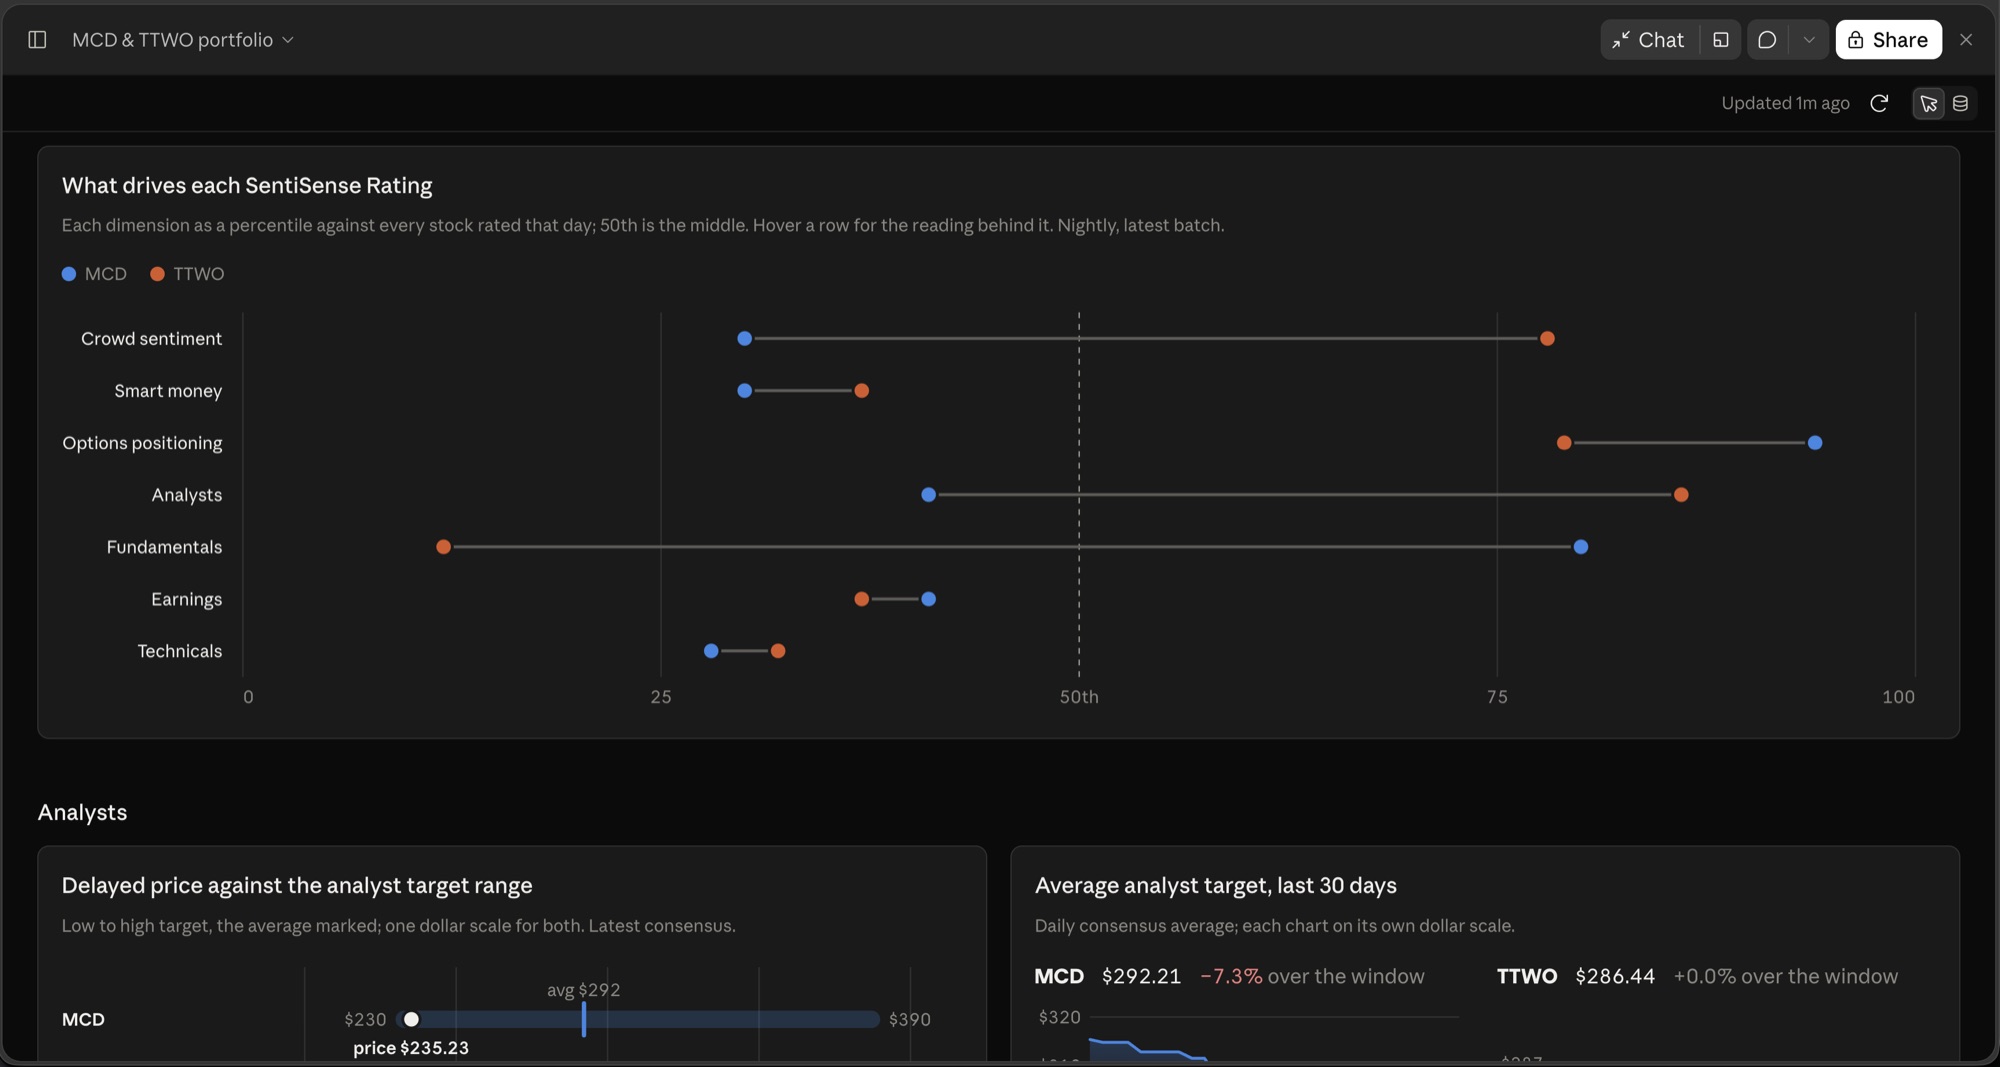Click the $390 high target label
Image resolution: width=2000 pixels, height=1067 pixels.
[x=909, y=1020]
